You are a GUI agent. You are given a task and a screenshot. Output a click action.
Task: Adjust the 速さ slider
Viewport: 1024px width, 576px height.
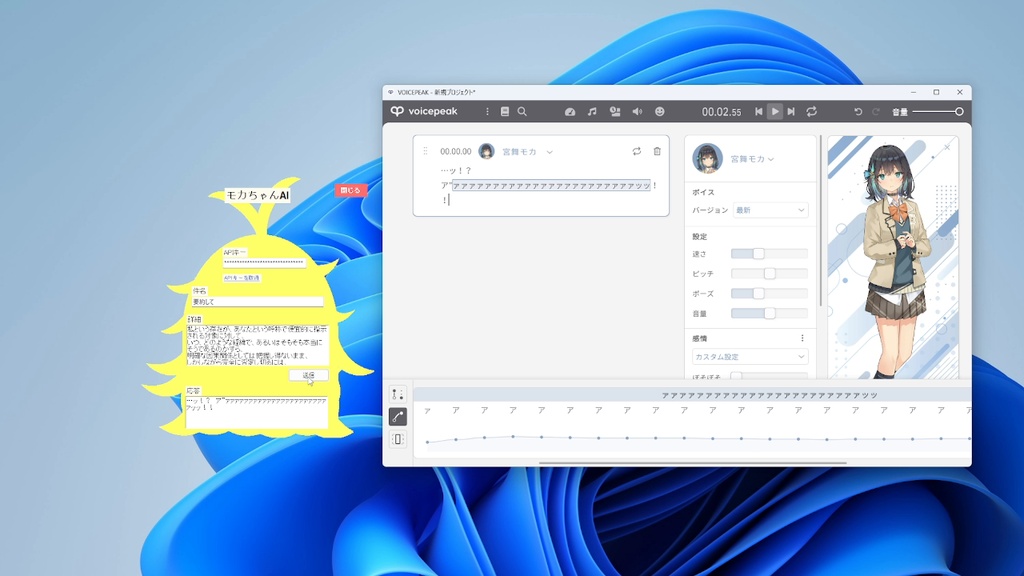(x=769, y=253)
